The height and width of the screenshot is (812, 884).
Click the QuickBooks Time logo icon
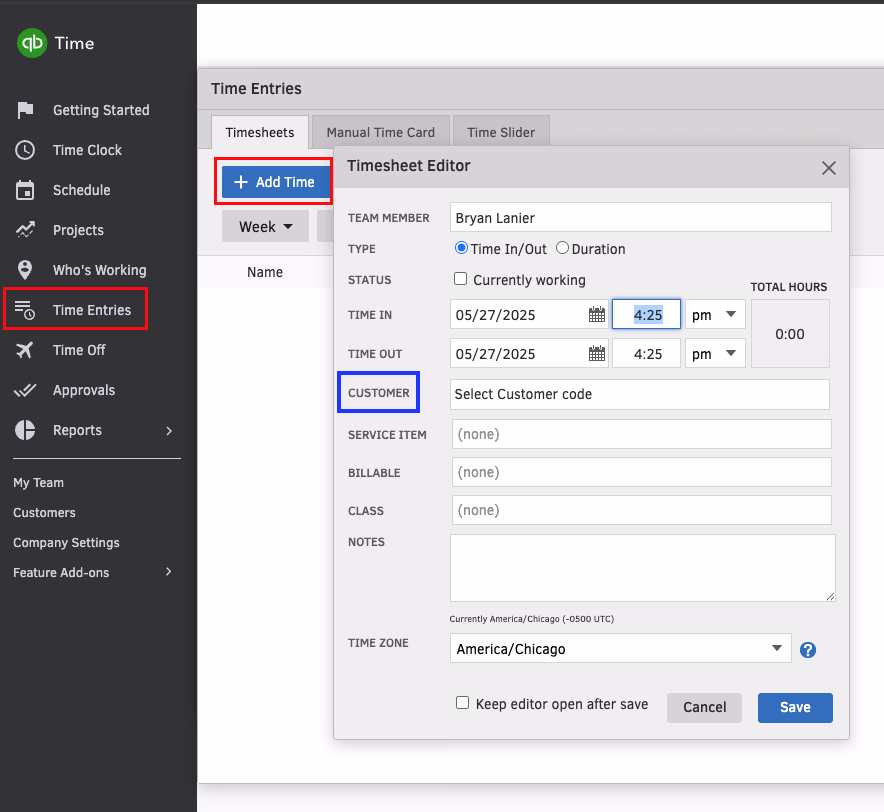click(32, 43)
